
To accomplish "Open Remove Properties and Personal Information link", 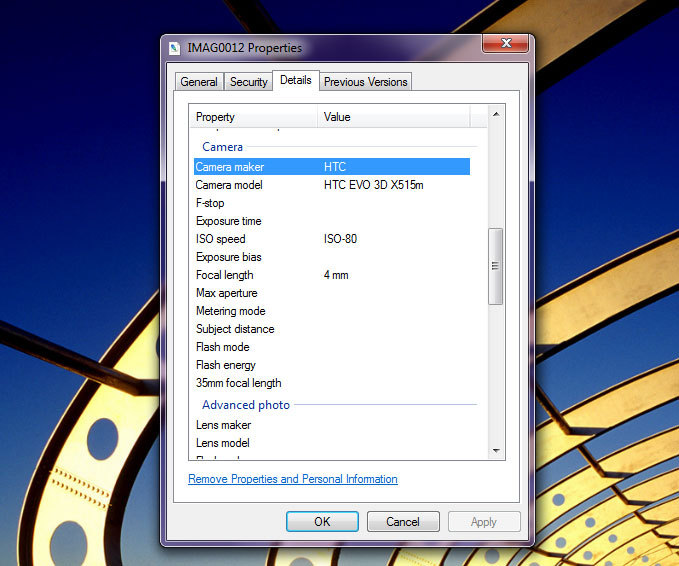I will 293,479.
